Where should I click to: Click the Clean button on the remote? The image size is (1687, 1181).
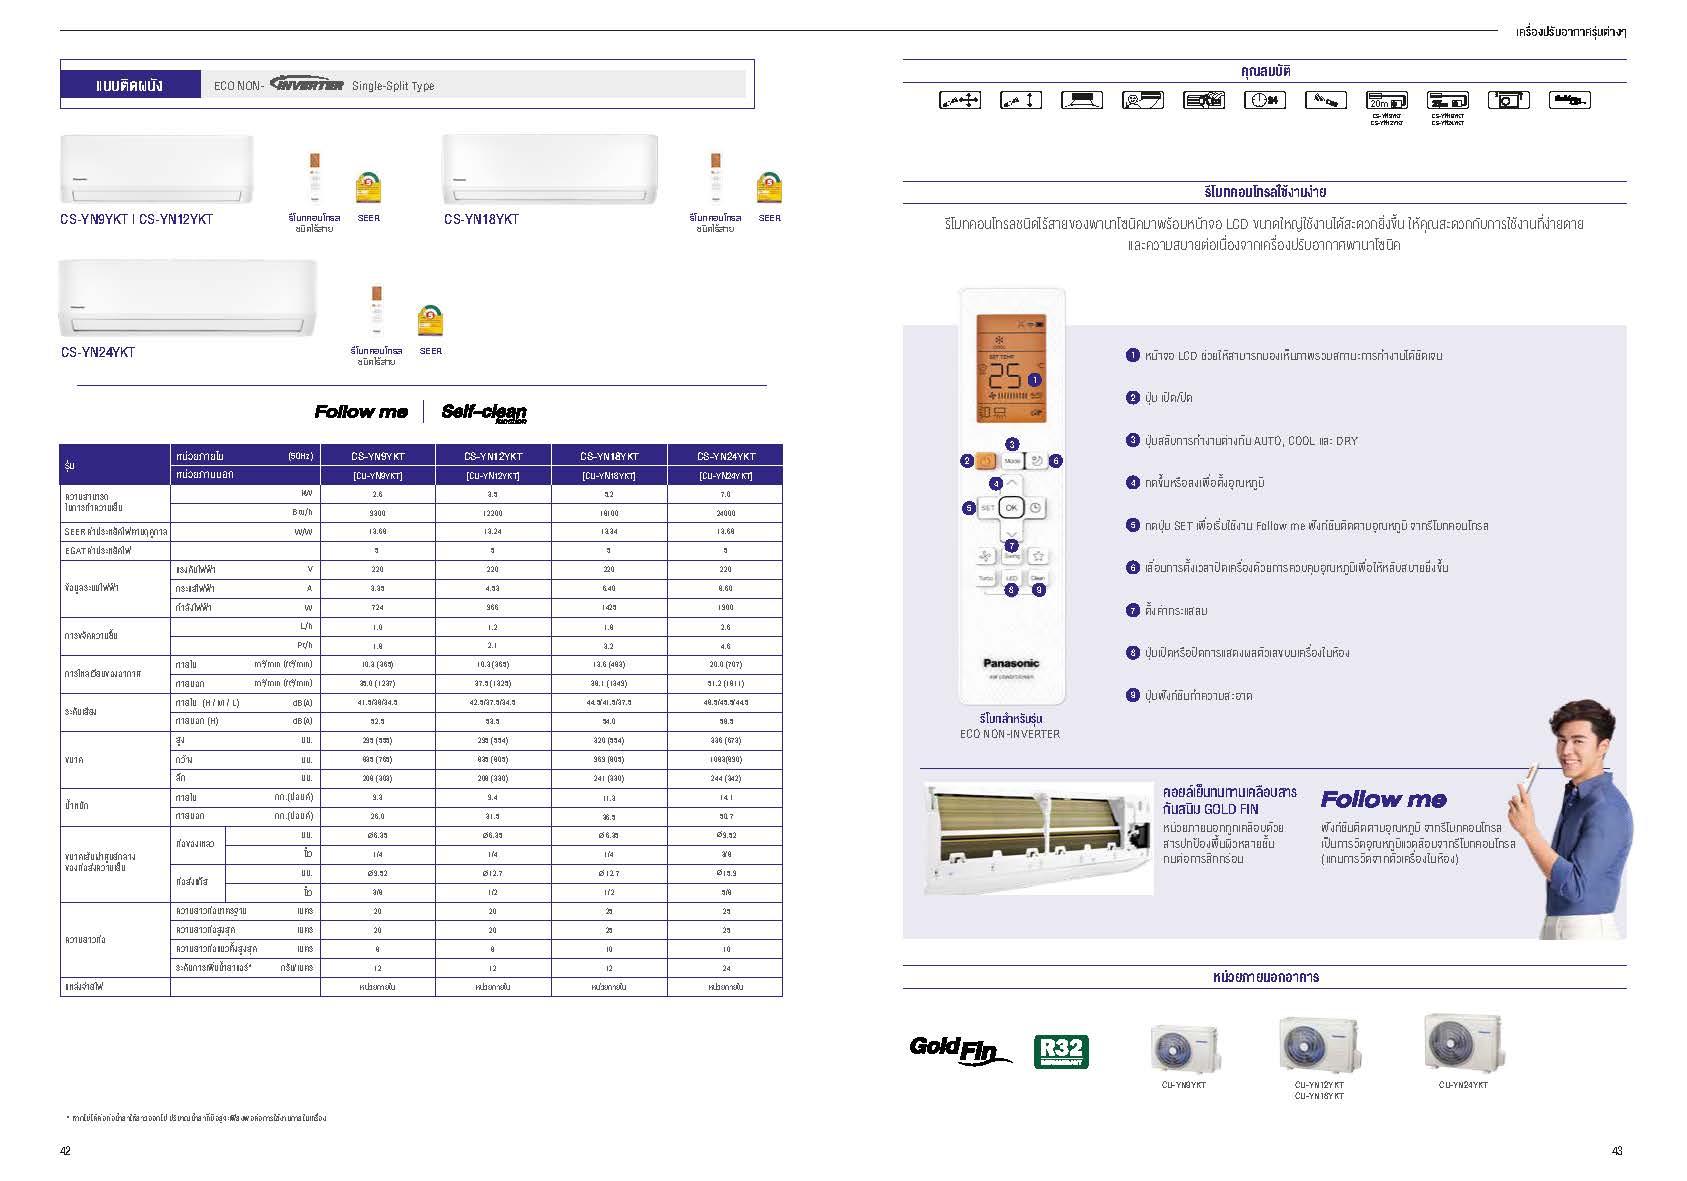1038,579
